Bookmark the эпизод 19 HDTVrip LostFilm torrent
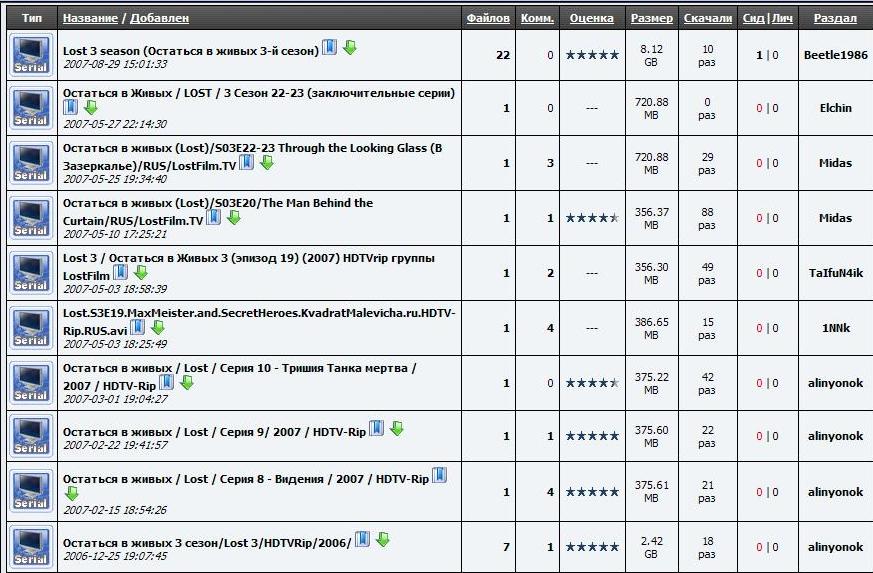 (x=121, y=272)
